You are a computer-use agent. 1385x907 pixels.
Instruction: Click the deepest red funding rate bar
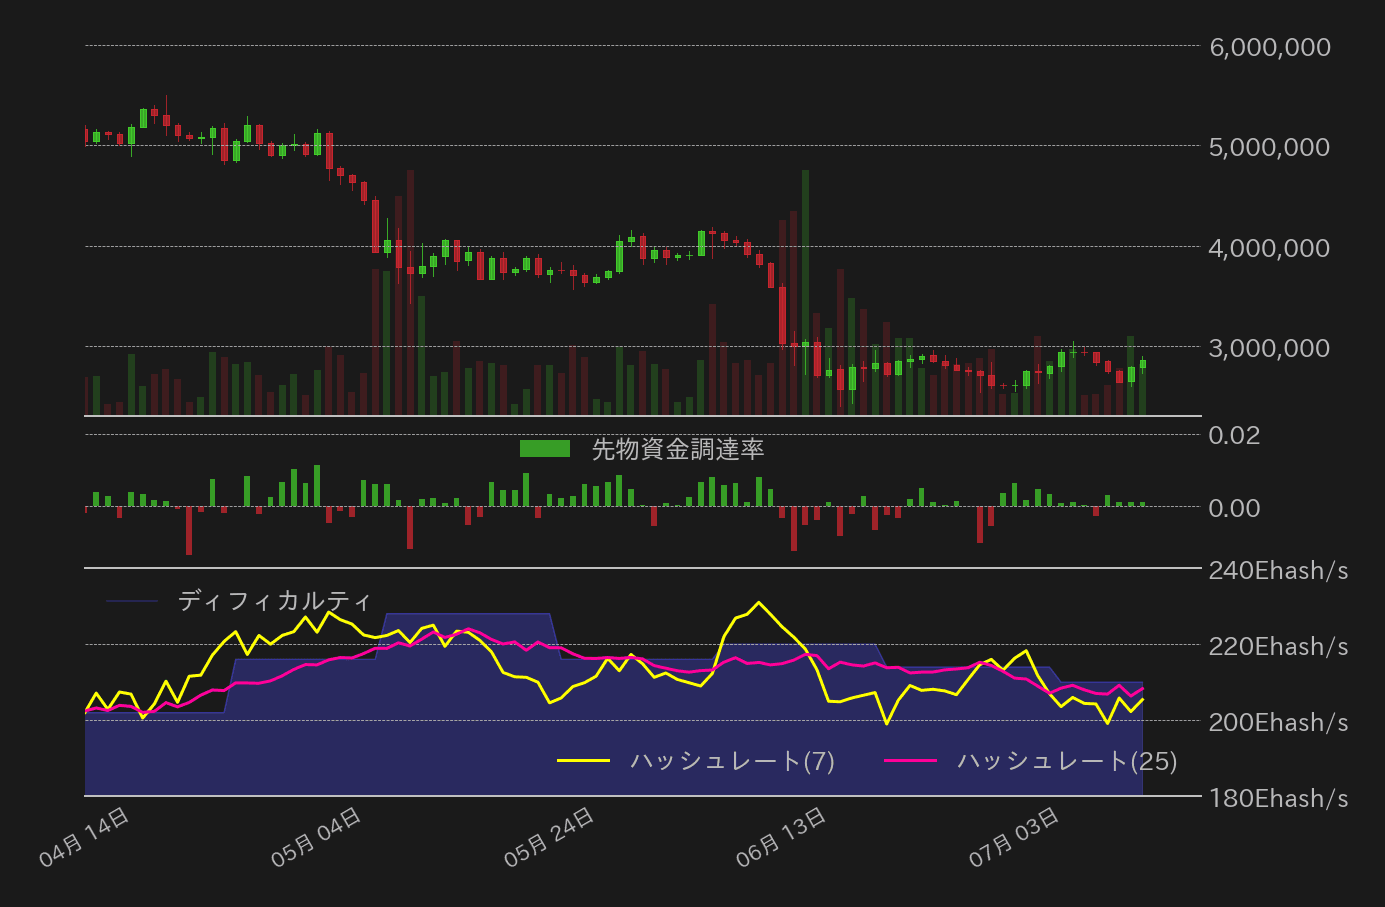point(189,528)
